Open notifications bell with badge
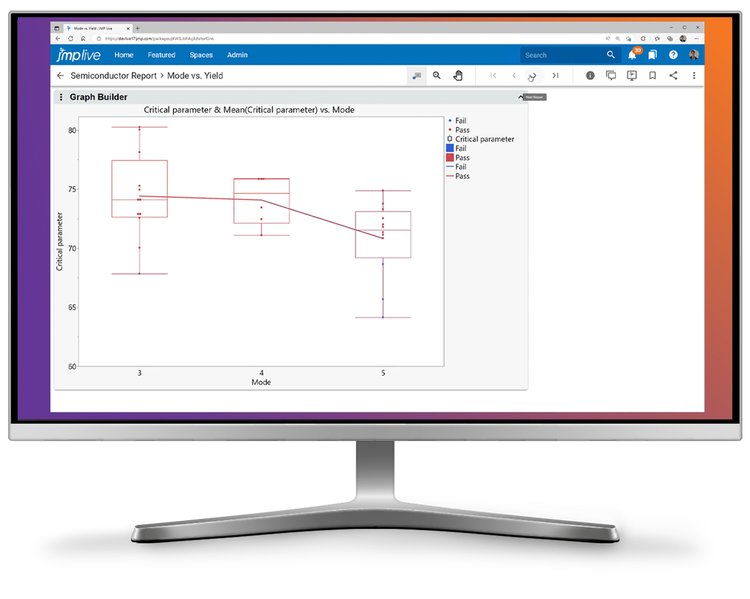750x599 pixels. point(633,54)
